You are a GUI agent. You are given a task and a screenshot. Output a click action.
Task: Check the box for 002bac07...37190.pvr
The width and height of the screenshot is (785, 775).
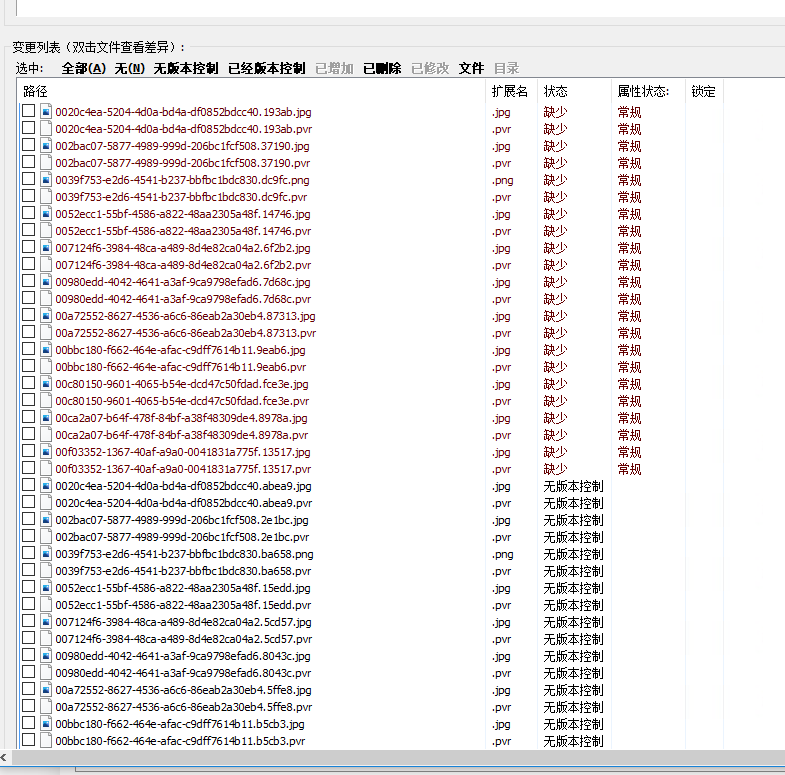29,162
